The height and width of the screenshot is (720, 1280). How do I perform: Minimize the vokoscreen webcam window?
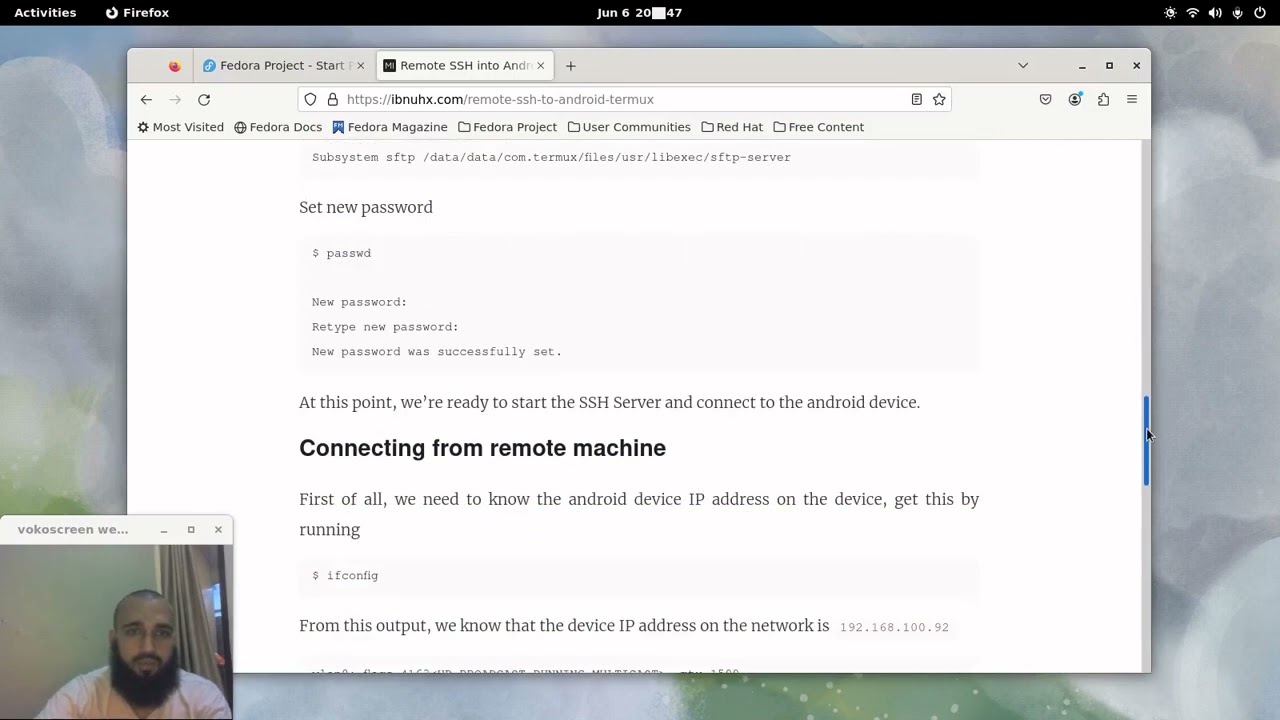pos(164,530)
